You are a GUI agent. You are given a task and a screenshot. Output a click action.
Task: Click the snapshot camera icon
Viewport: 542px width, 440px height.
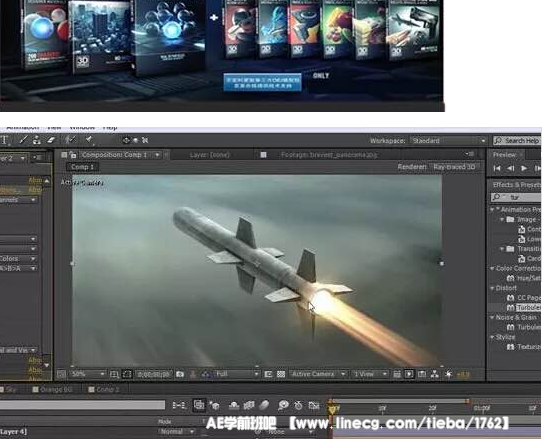180,374
